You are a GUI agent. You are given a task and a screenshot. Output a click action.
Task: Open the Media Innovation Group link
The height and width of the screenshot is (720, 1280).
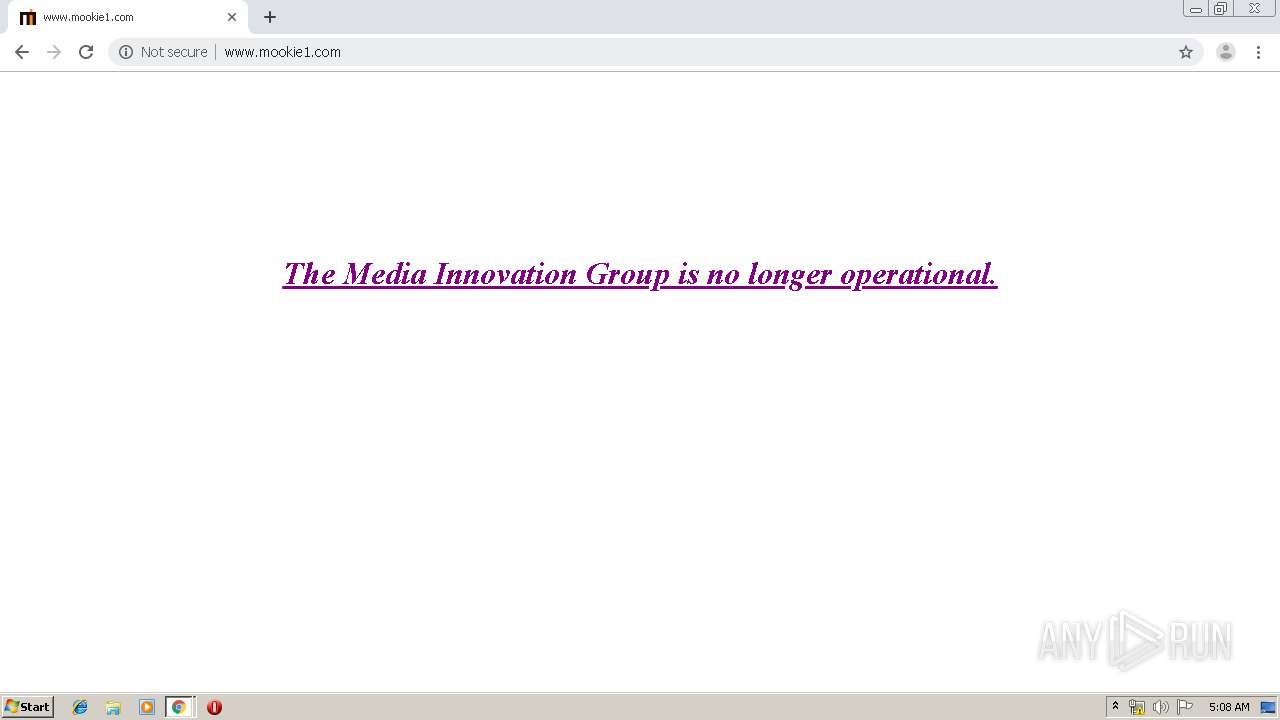640,274
